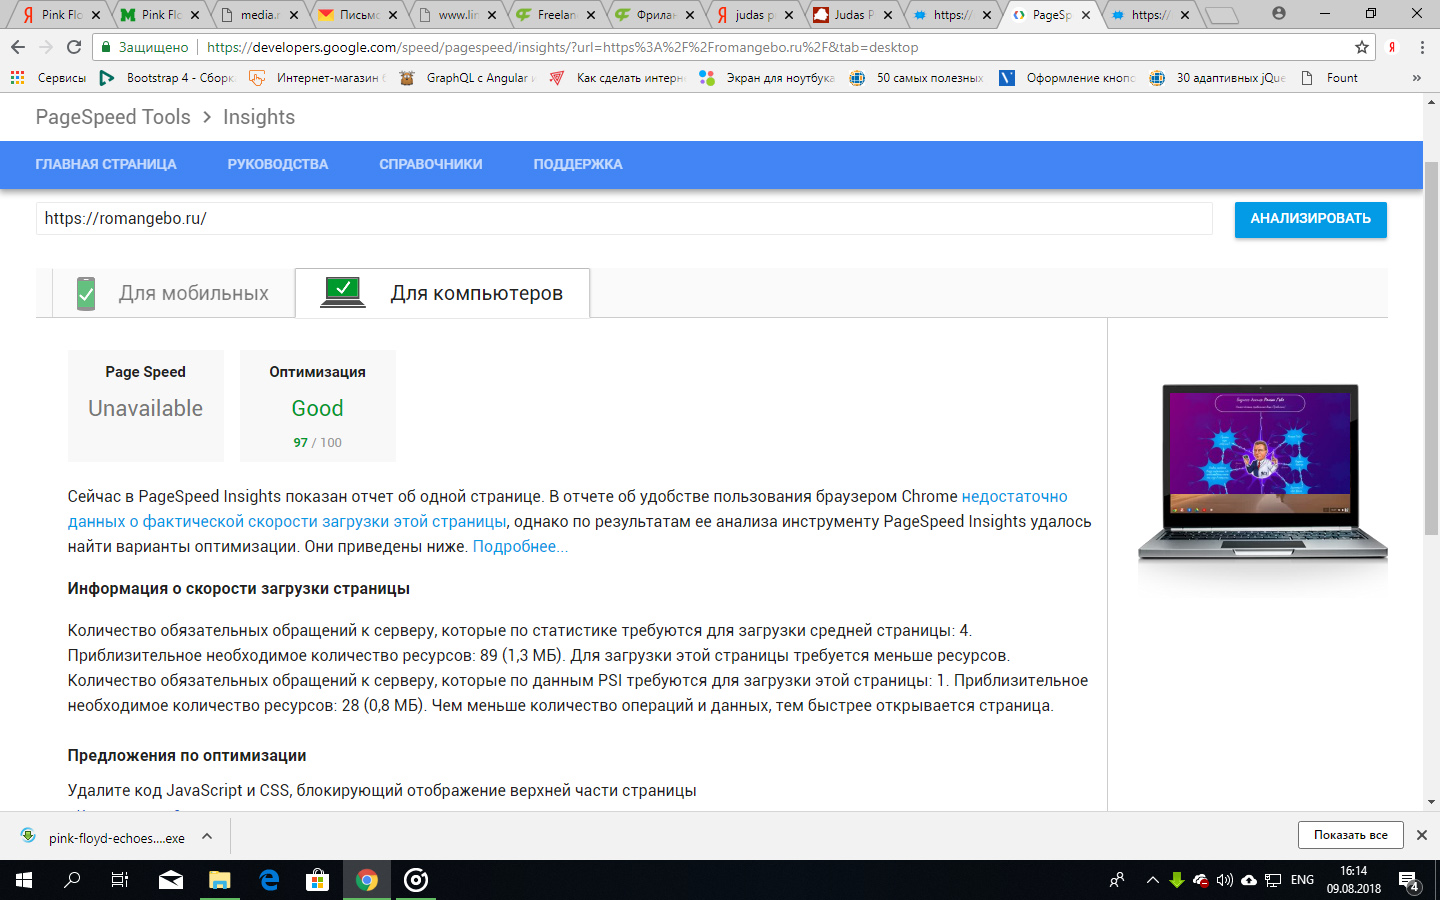This screenshot has height=900, width=1440.
Task: Open the network icon in system tray
Action: 1273,880
